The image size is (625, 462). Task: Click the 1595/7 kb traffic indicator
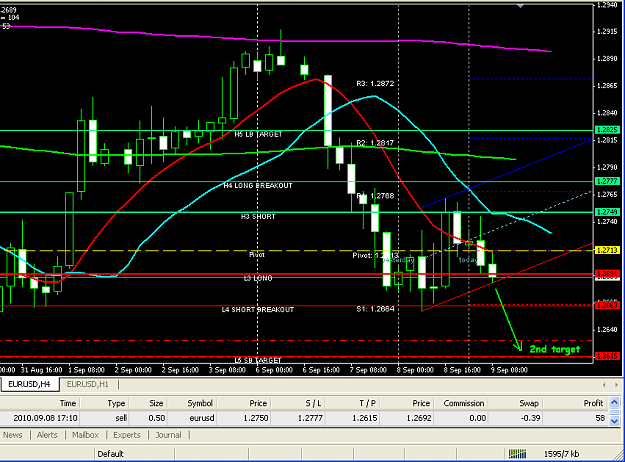pos(561,454)
